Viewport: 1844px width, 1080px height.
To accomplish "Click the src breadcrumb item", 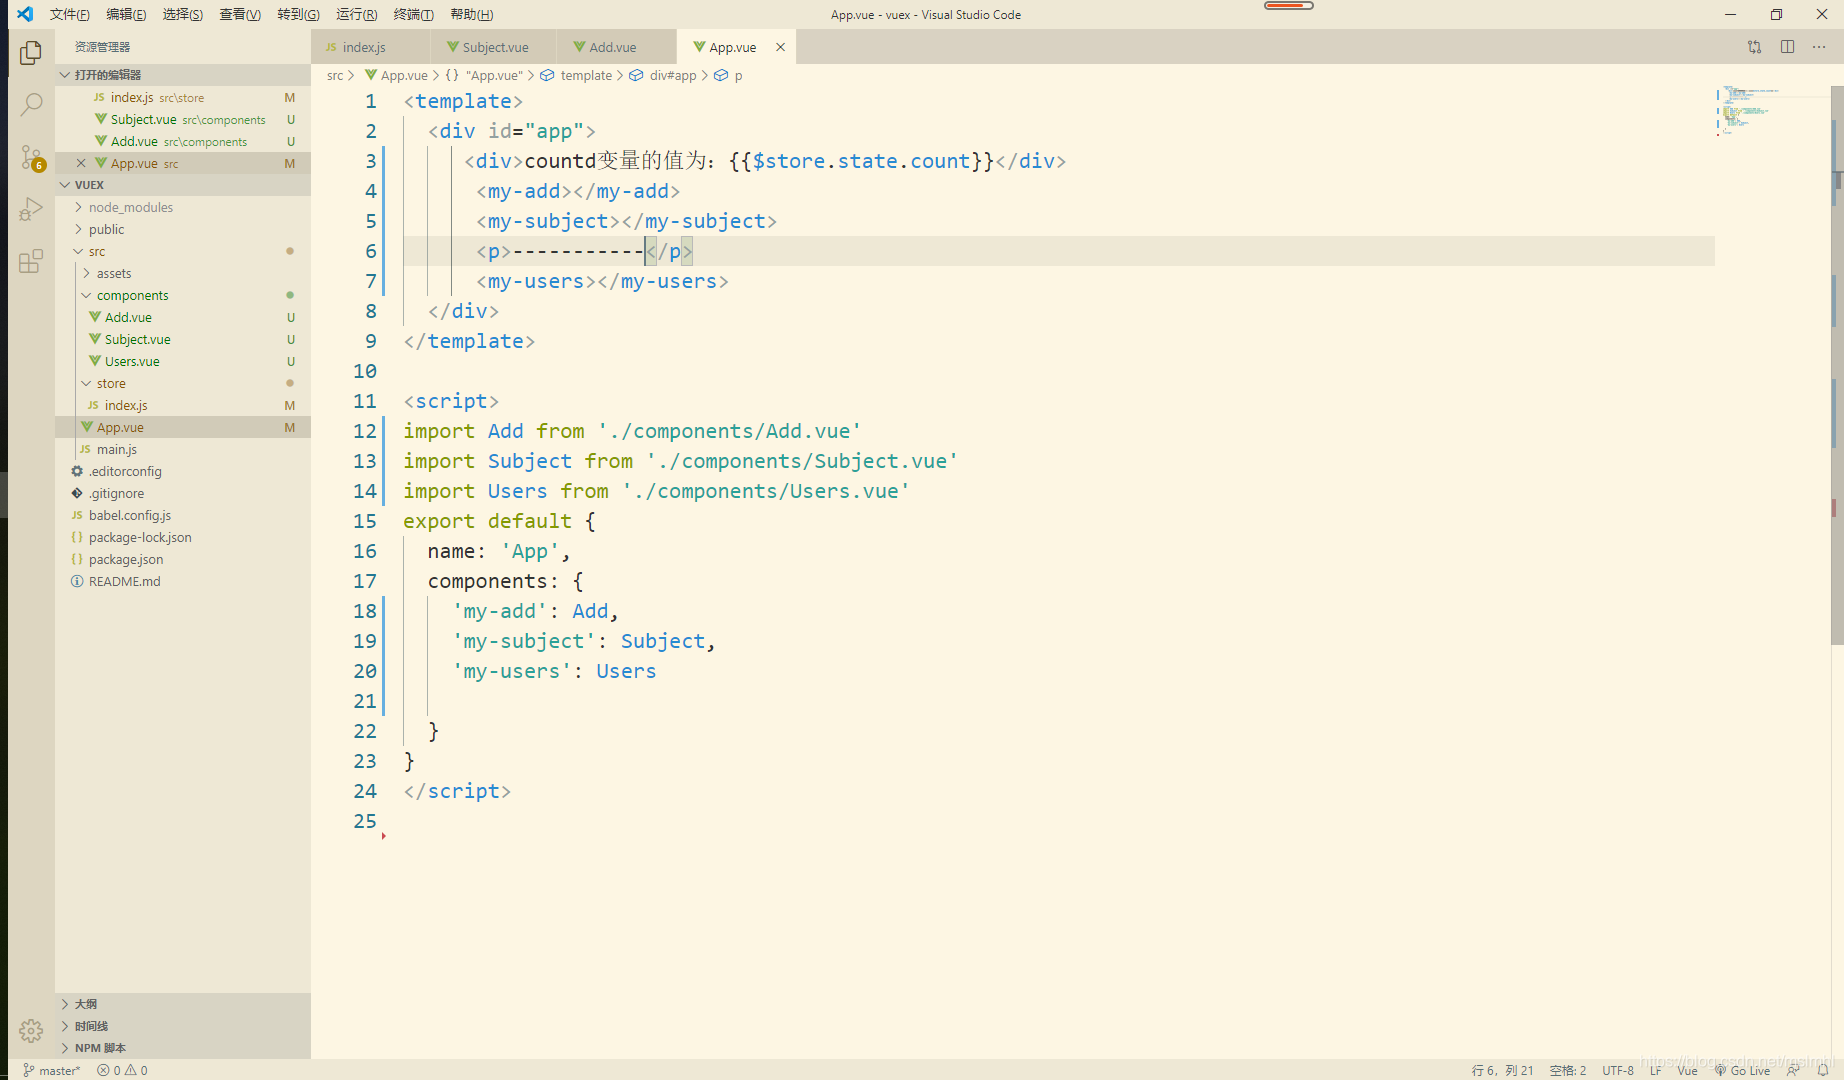I will tap(335, 75).
